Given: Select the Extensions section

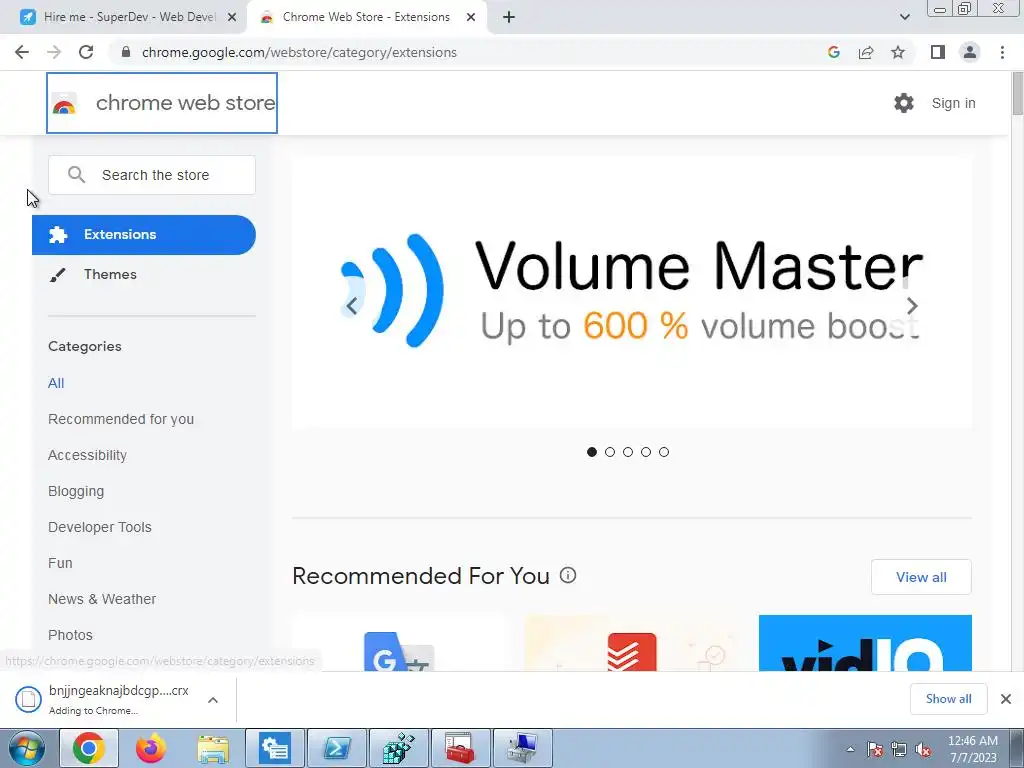Looking at the screenshot, I should click(144, 234).
